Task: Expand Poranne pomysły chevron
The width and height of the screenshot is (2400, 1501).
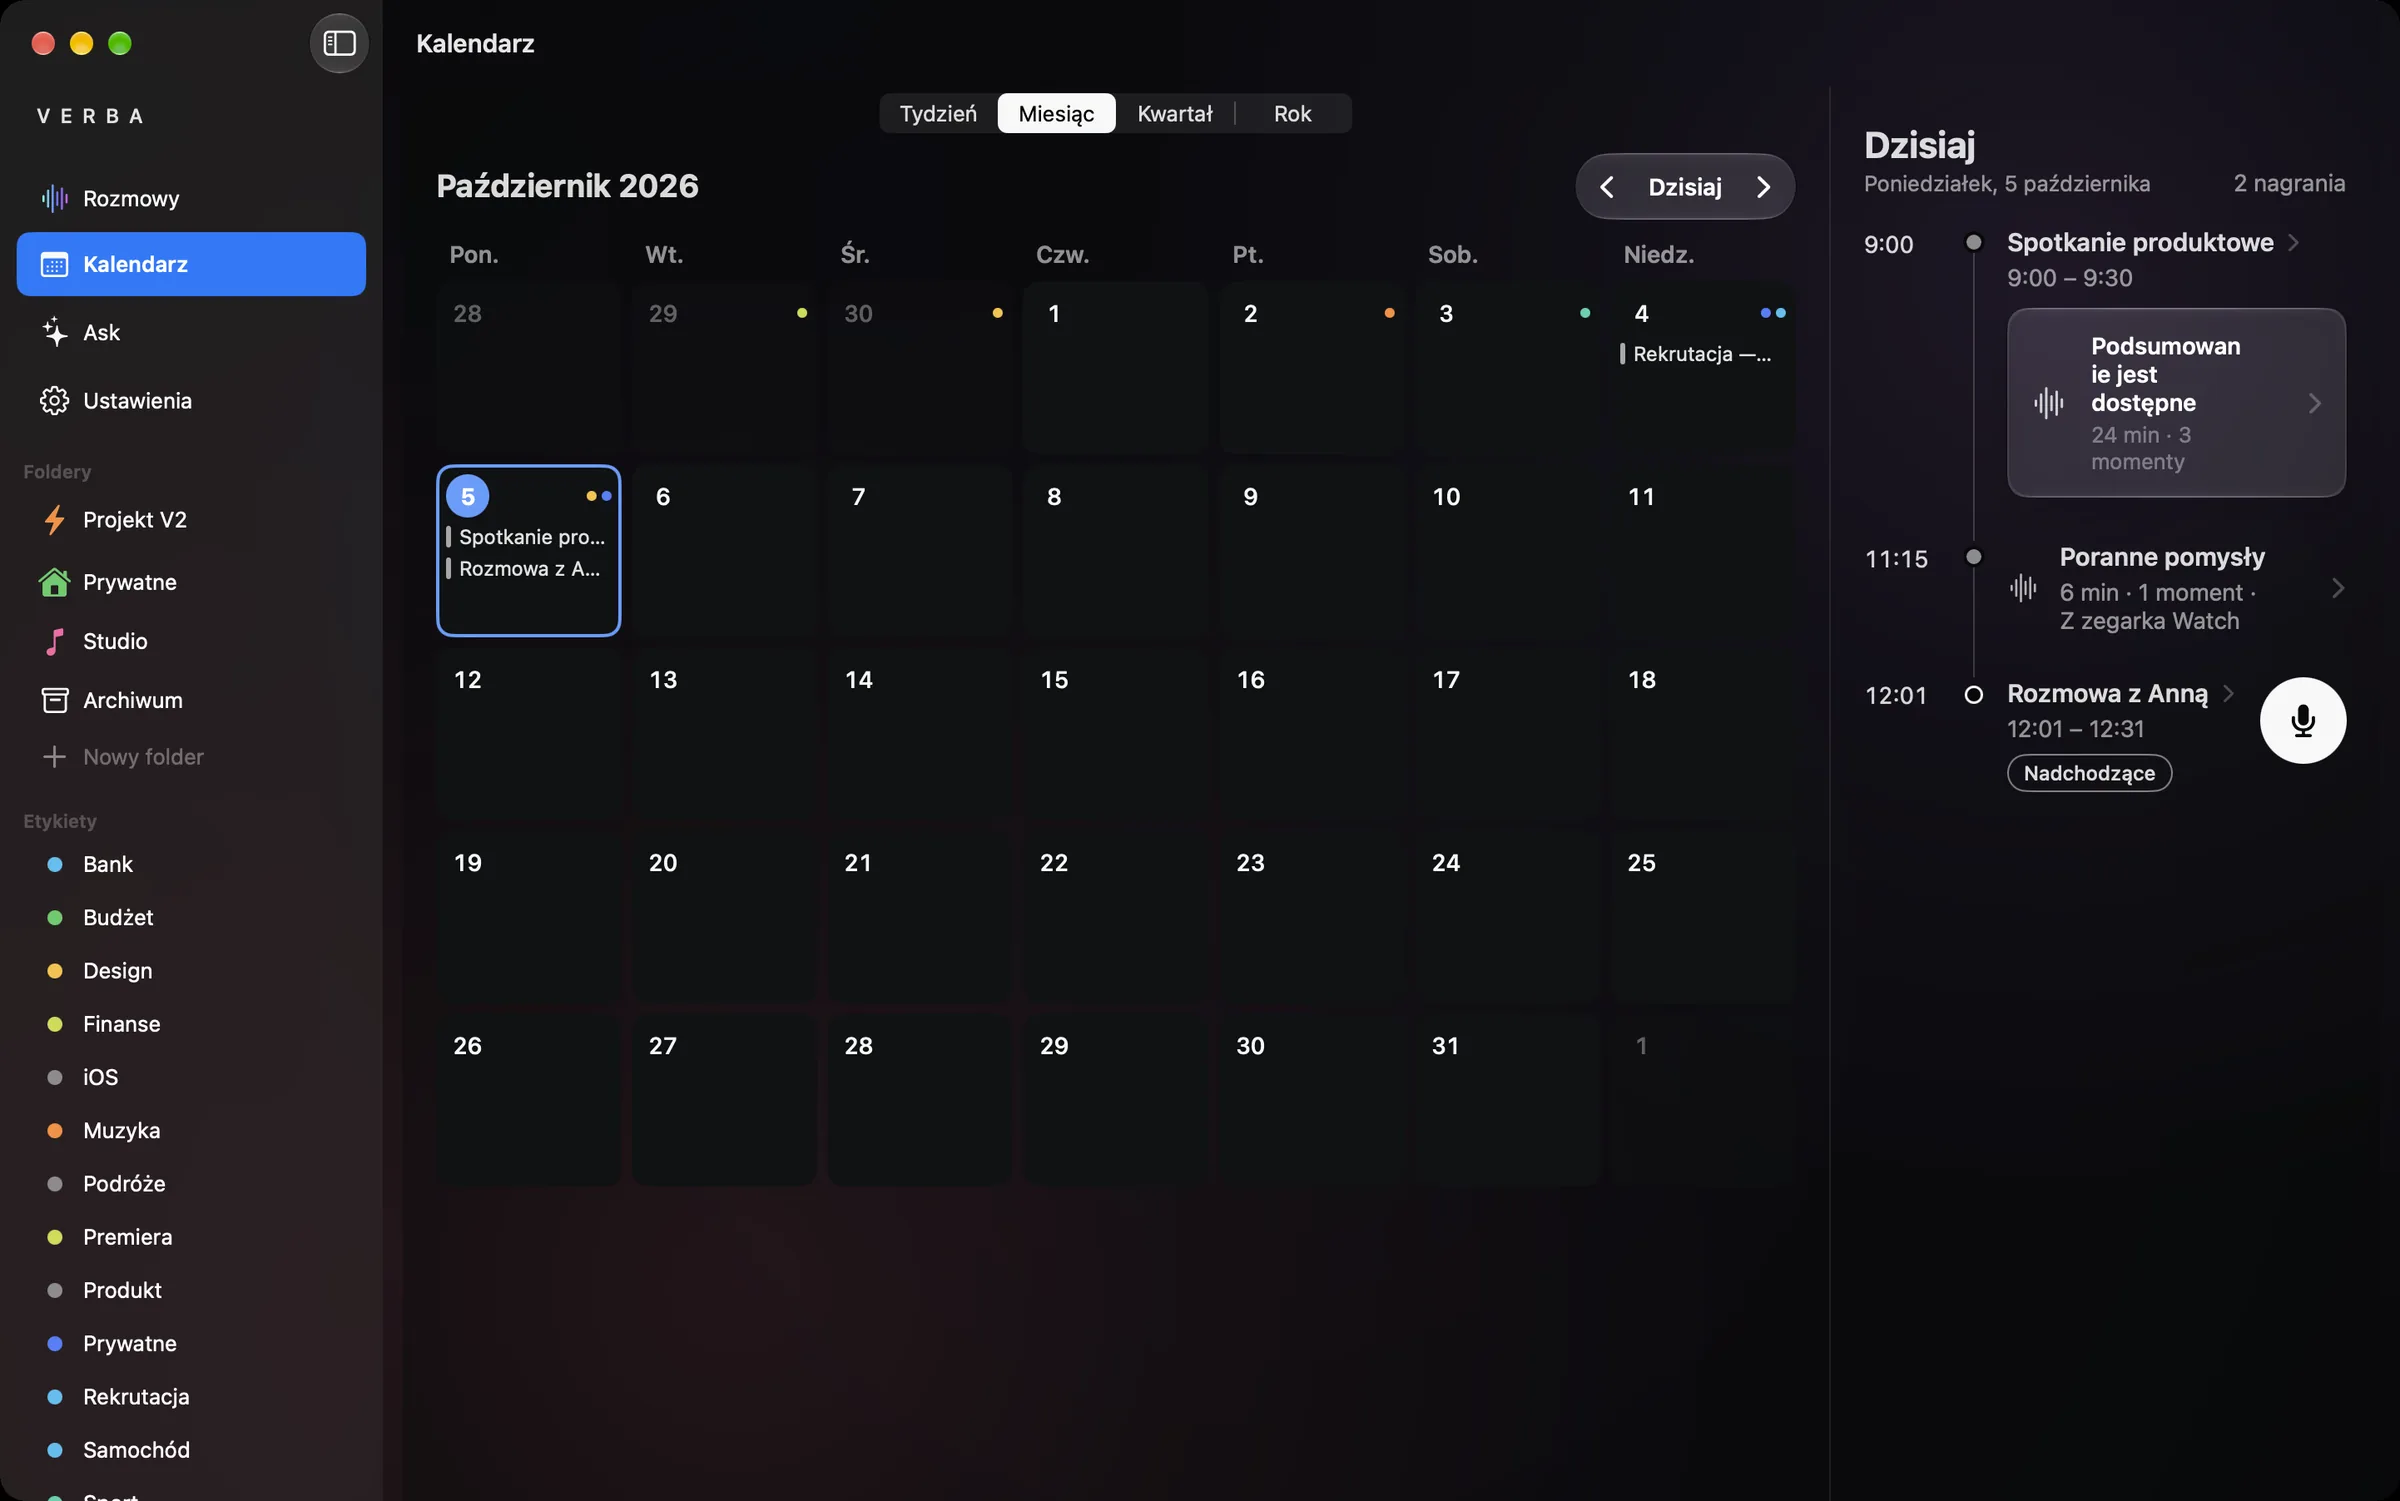Action: click(x=2337, y=588)
